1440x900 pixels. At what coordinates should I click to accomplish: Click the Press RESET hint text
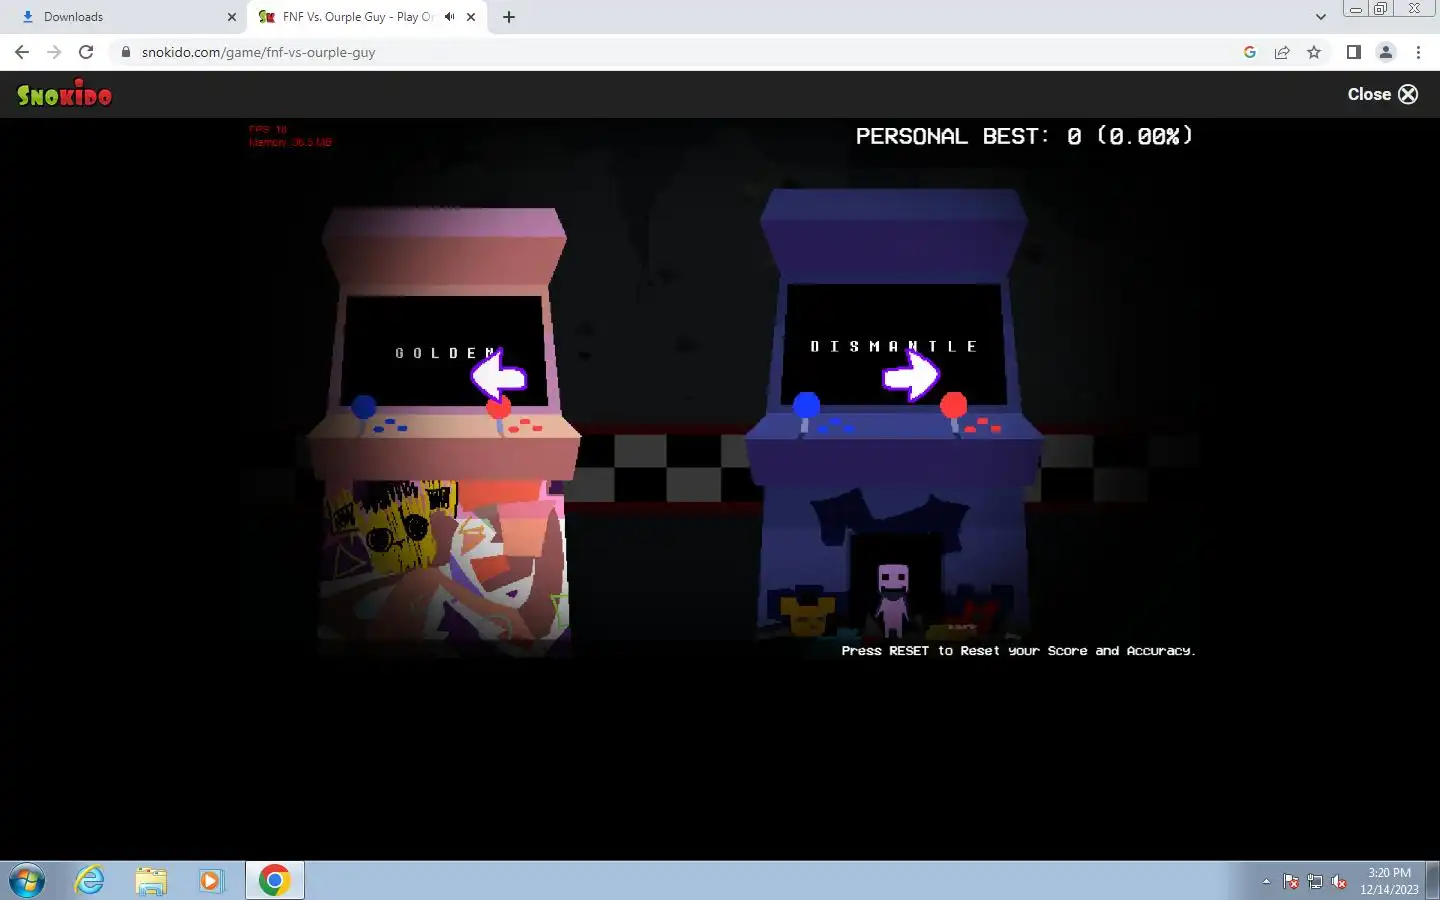pyautogui.click(x=1018, y=651)
